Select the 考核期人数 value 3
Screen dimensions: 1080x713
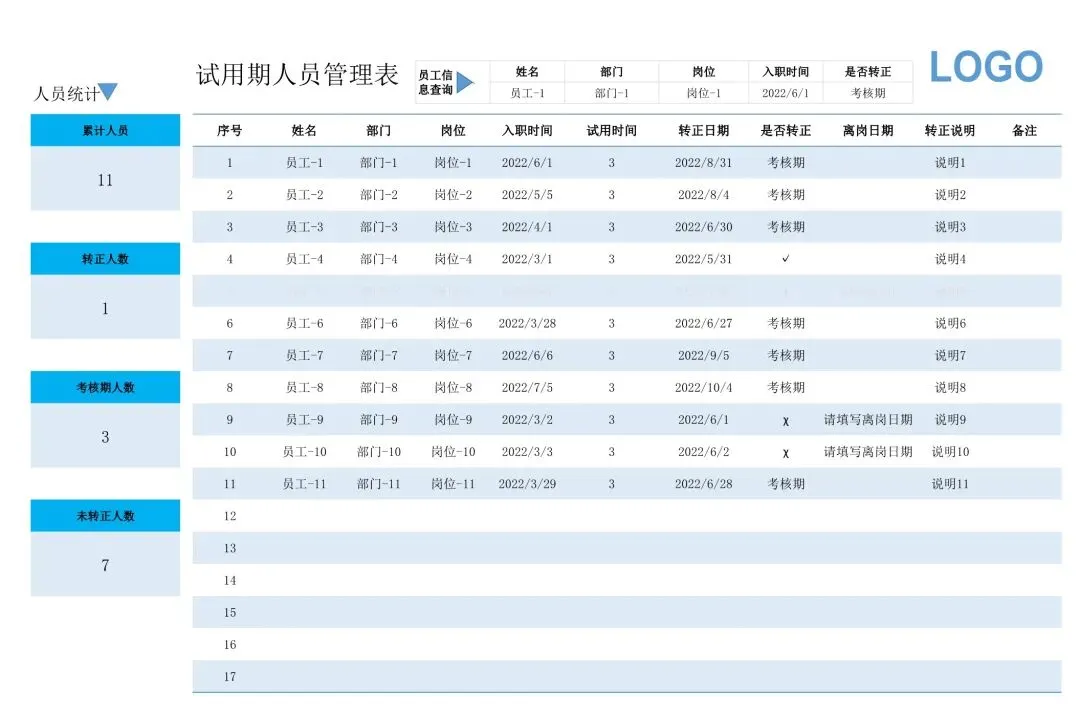[x=105, y=437]
